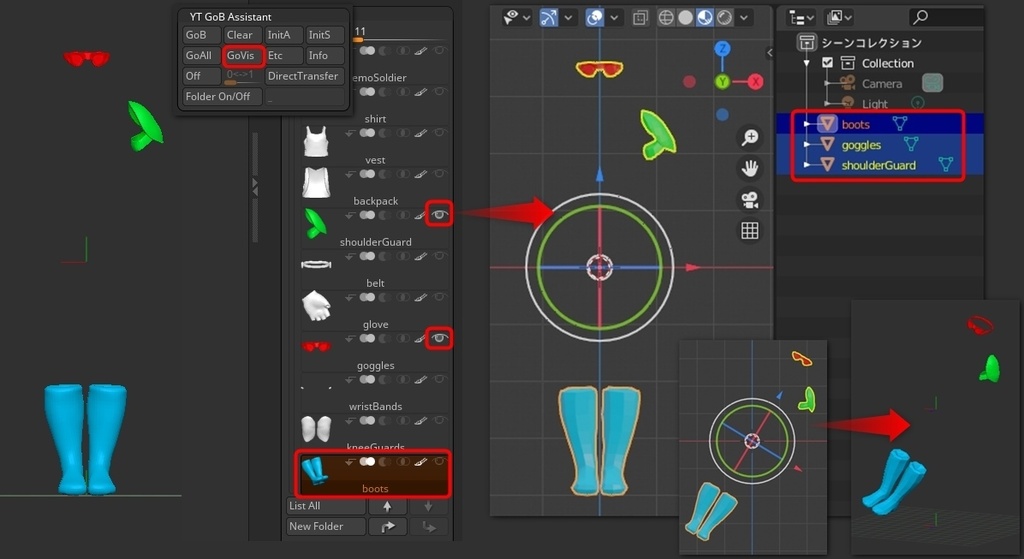Open the Etc option in GoB Assistant
Viewport: 1024px width, 559px height.
[x=284, y=56]
